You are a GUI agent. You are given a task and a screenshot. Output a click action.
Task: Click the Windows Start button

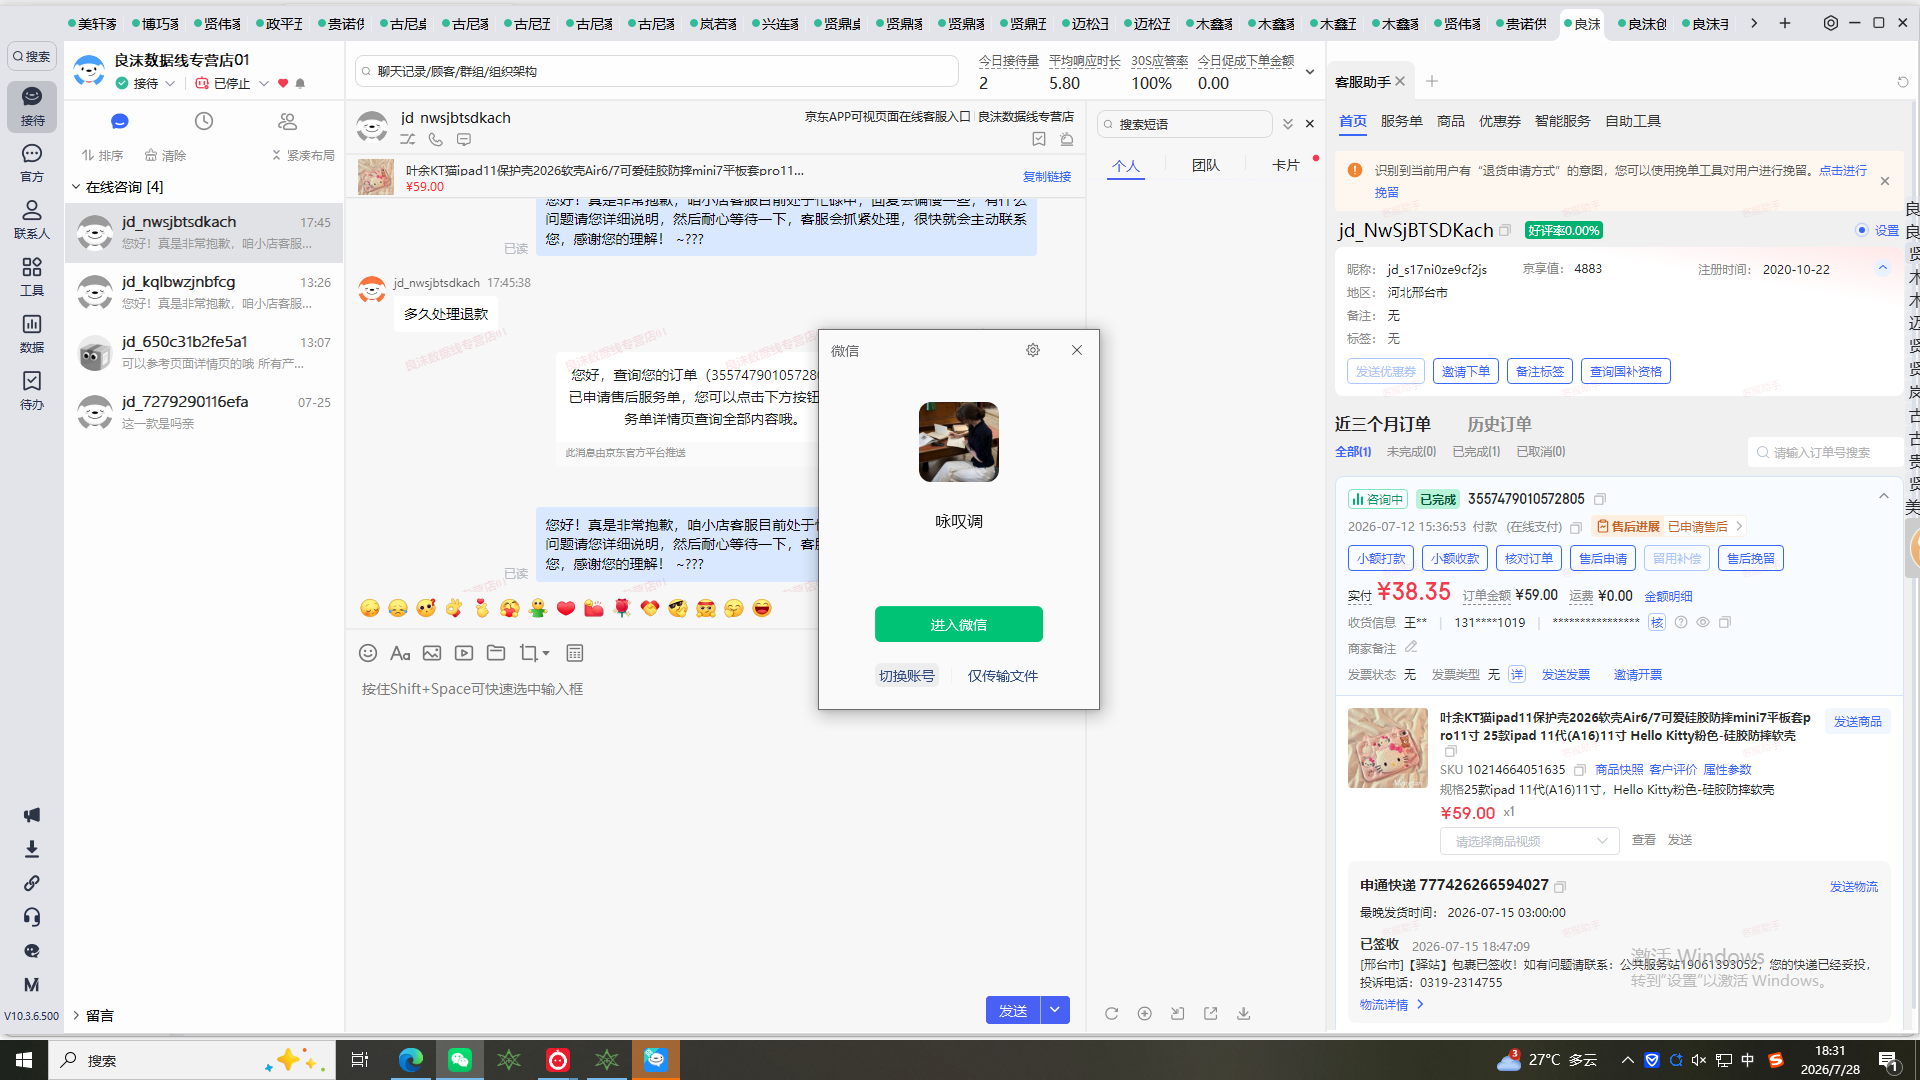(x=24, y=1060)
